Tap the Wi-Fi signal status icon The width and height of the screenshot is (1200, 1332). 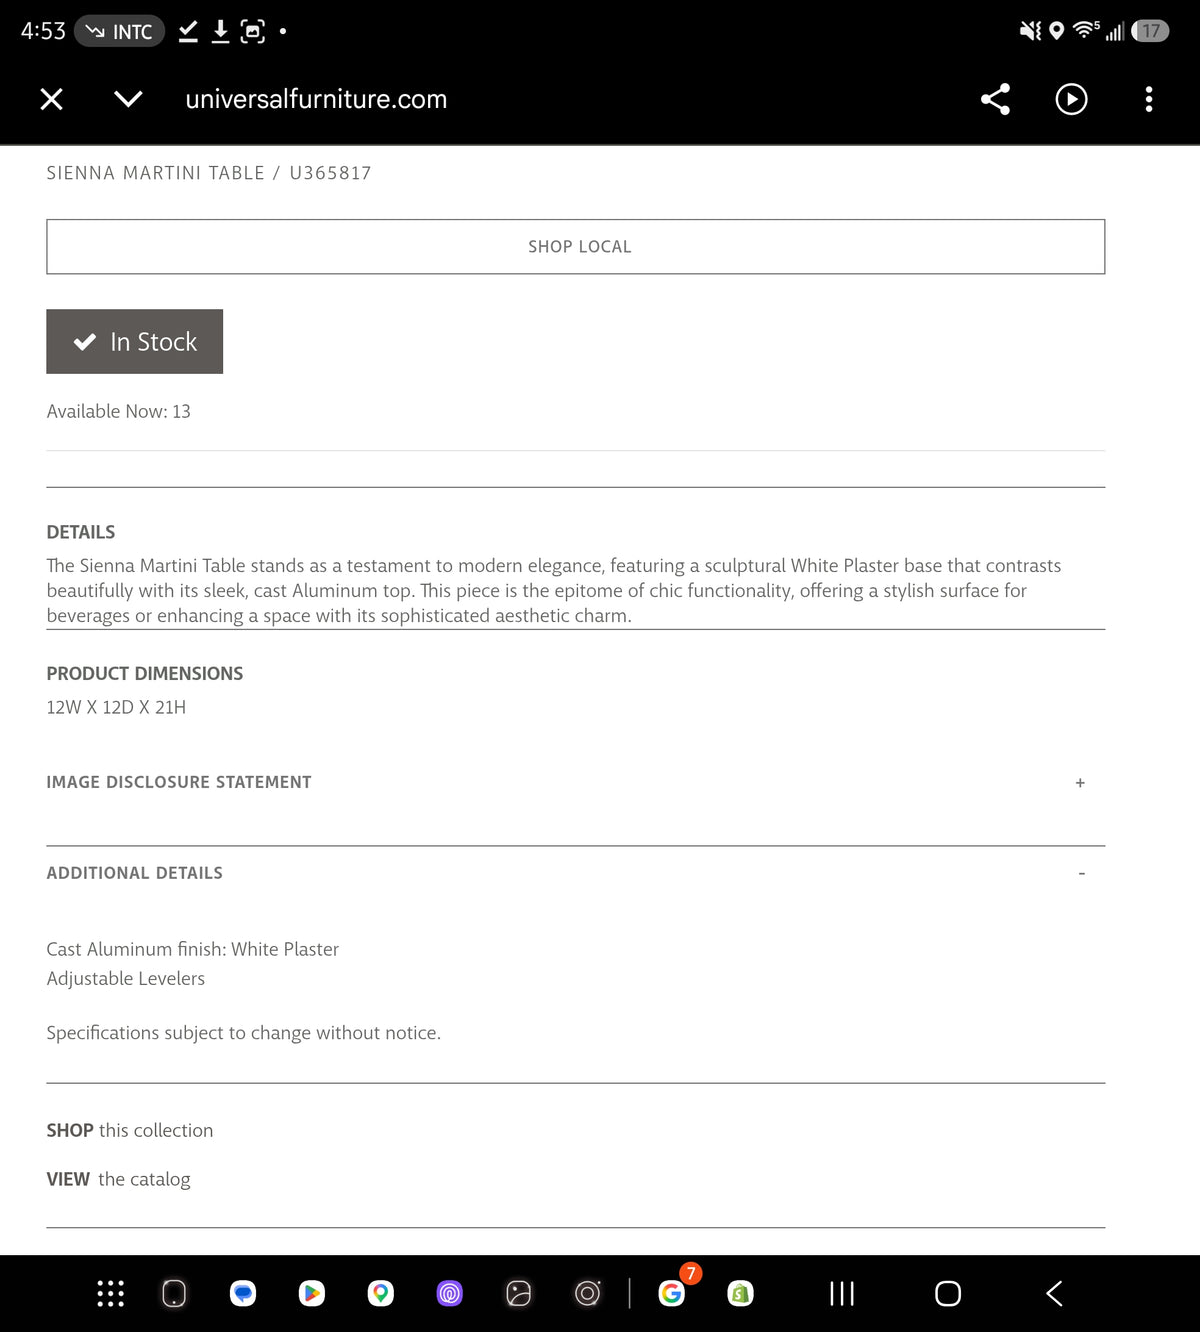[x=1085, y=30]
